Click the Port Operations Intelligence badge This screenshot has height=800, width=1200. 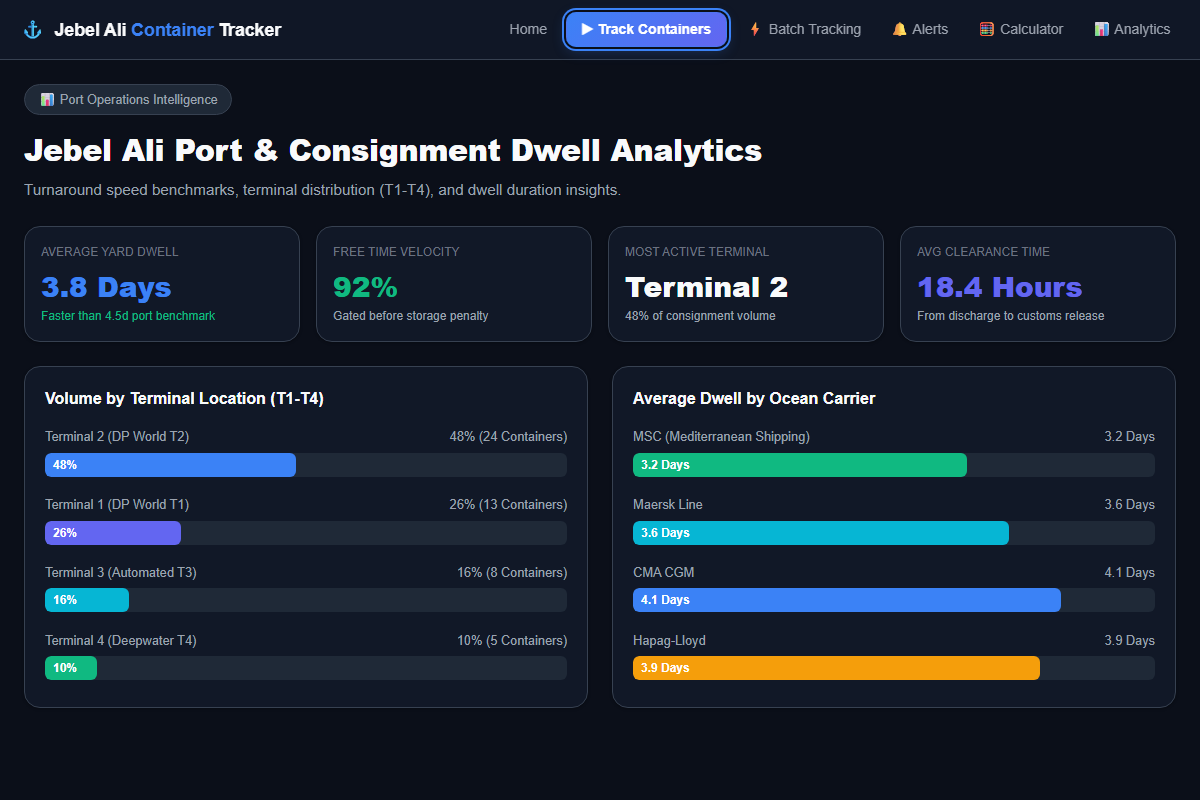click(x=128, y=100)
